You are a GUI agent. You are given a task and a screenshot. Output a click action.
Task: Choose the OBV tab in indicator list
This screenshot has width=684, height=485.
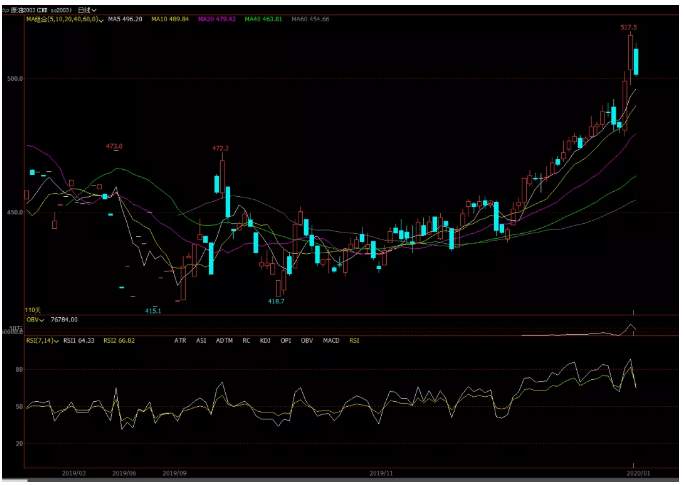click(x=307, y=340)
